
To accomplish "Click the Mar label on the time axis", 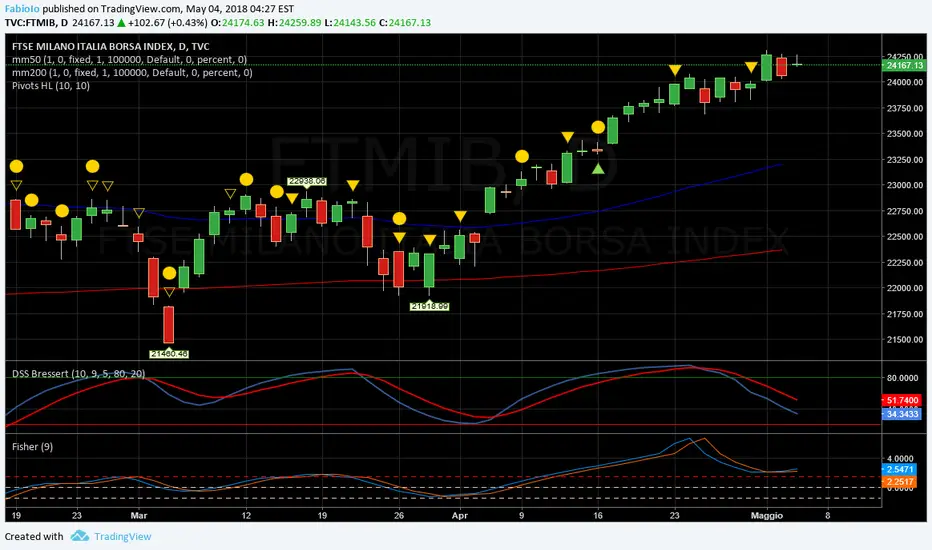I will [138, 516].
